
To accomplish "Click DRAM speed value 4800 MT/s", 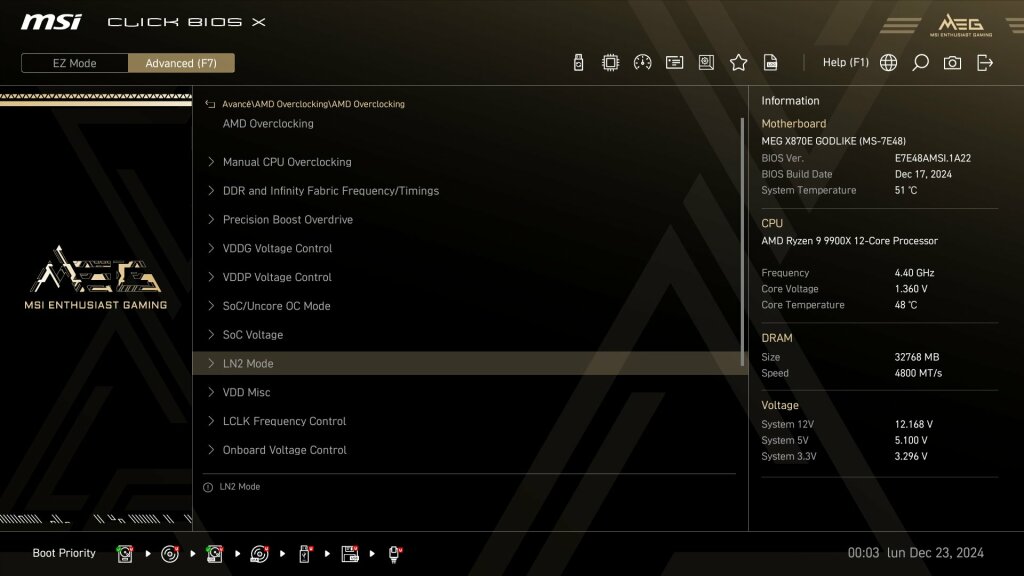I will (918, 374).
